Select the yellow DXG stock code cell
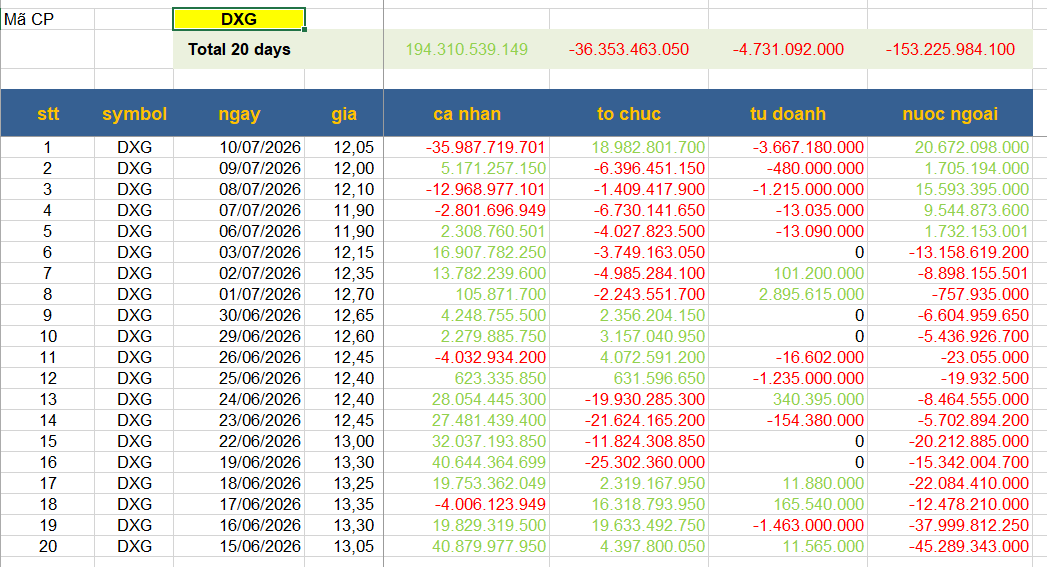Image resolution: width=1047 pixels, height=567 pixels. click(x=239, y=19)
